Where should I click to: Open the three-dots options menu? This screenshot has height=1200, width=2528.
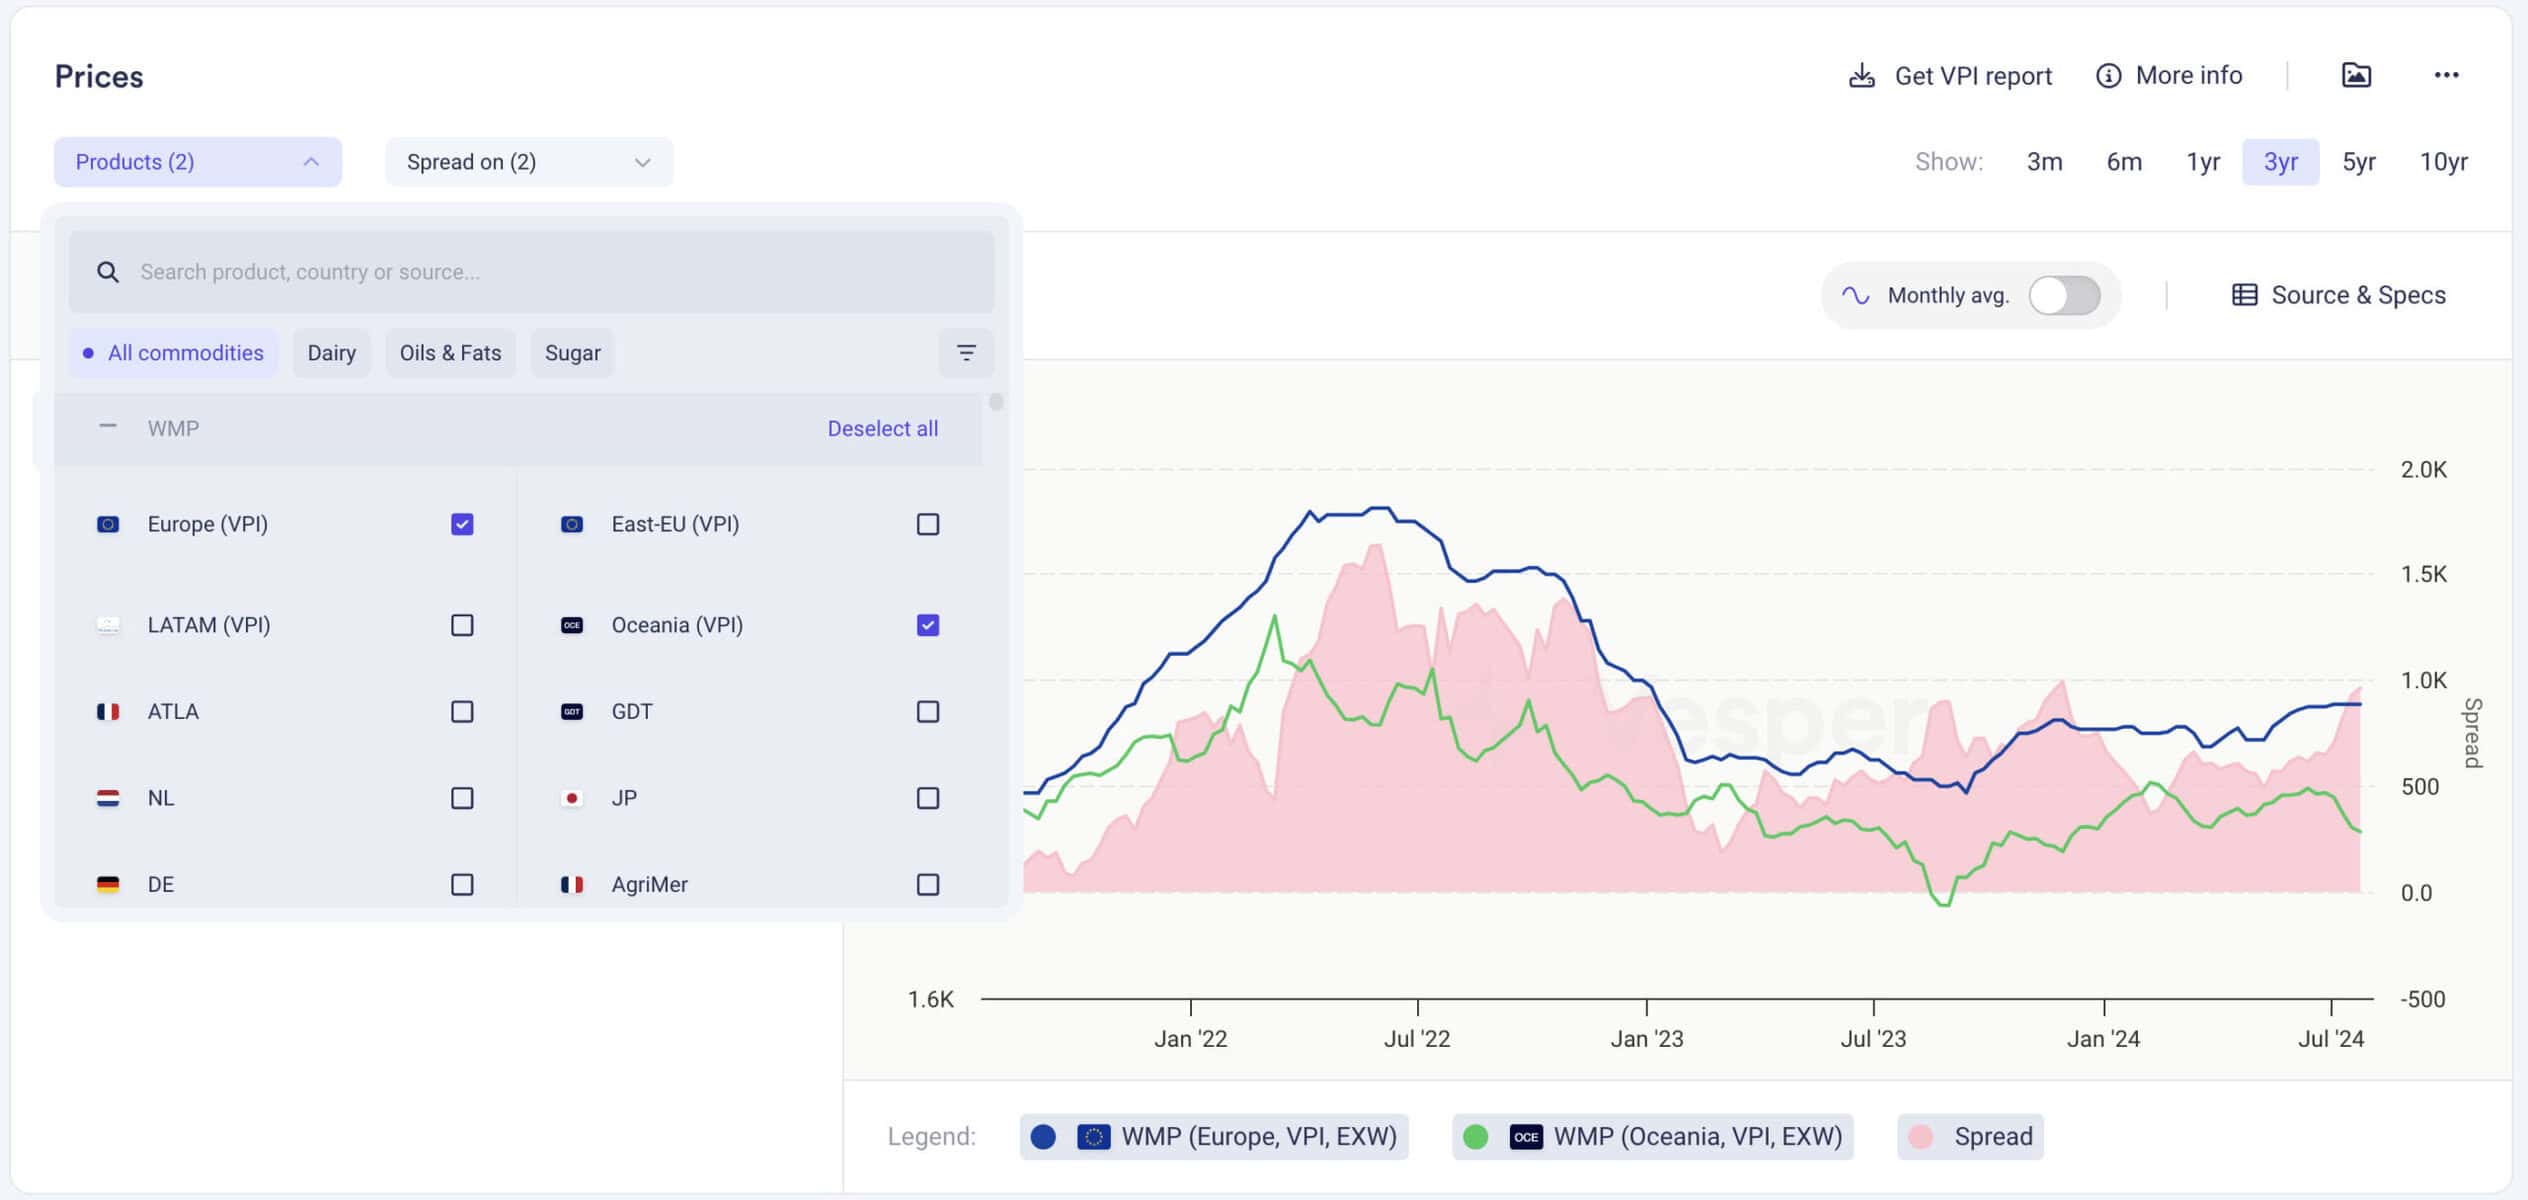2446,75
